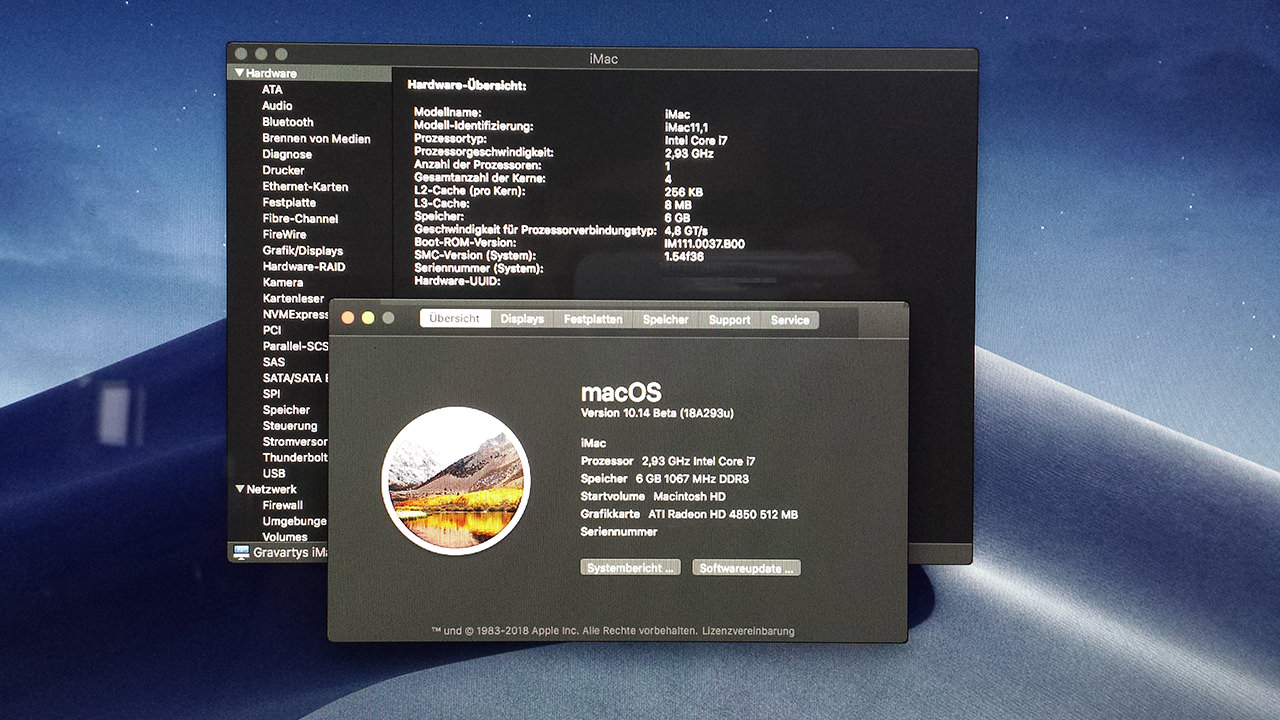The height and width of the screenshot is (720, 1280).
Task: Select Volumes under Netzwerk
Action: pyautogui.click(x=285, y=537)
